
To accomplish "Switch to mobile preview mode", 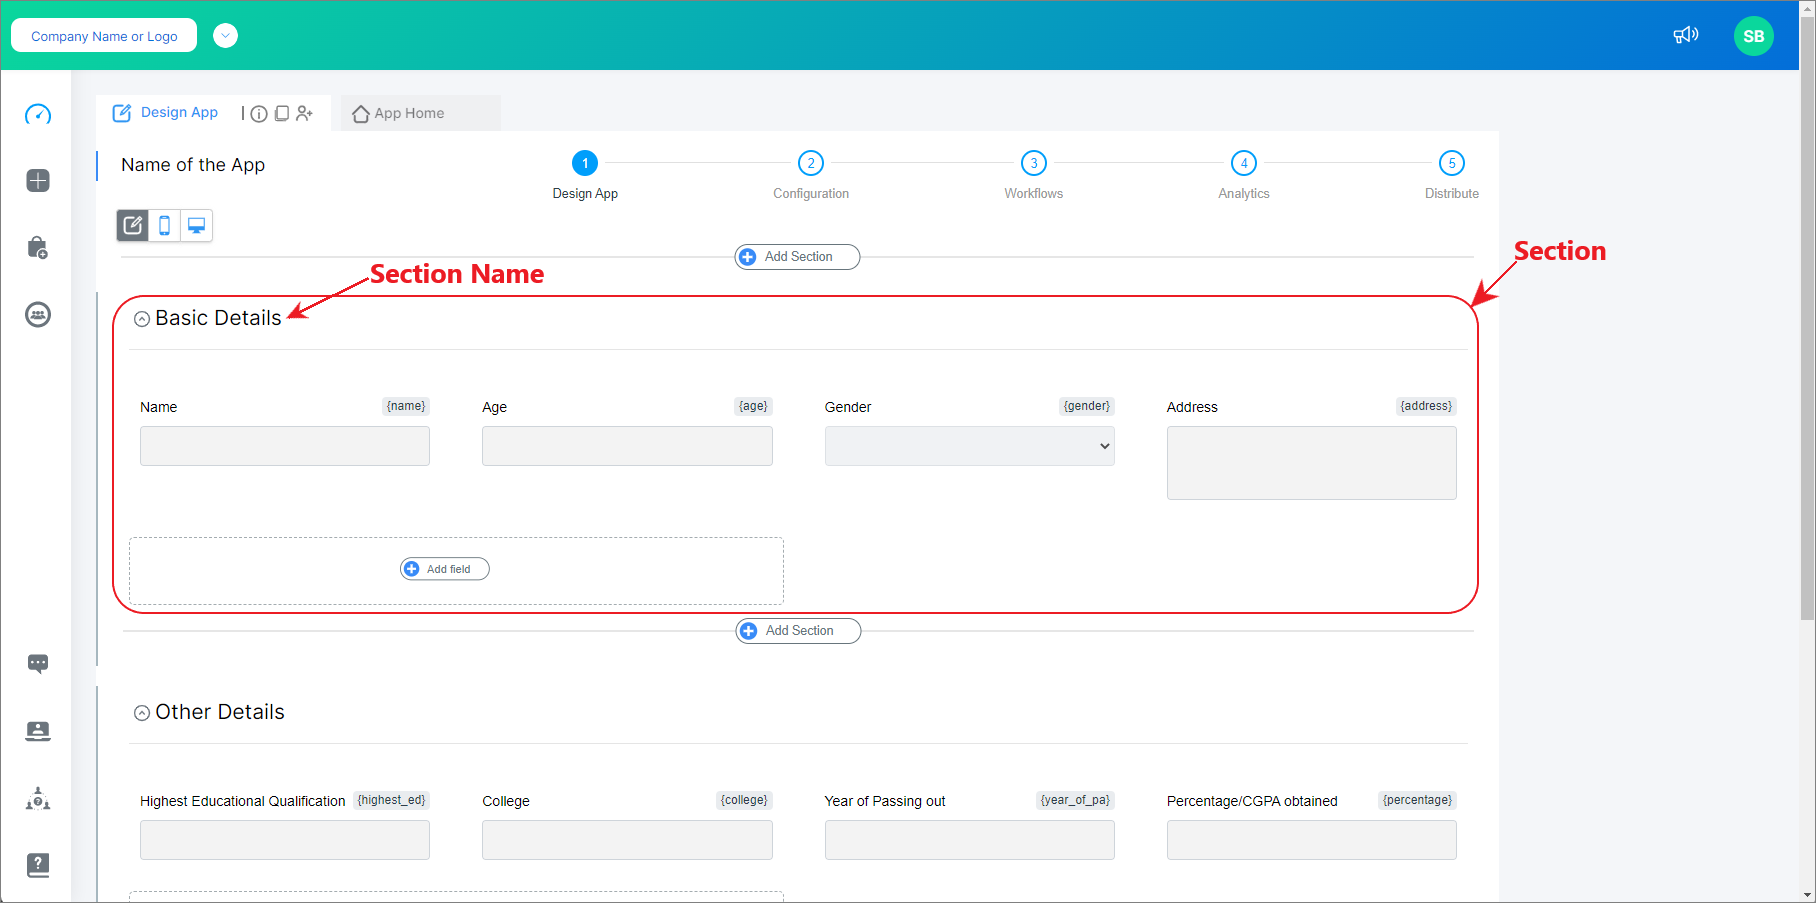I will (x=164, y=225).
